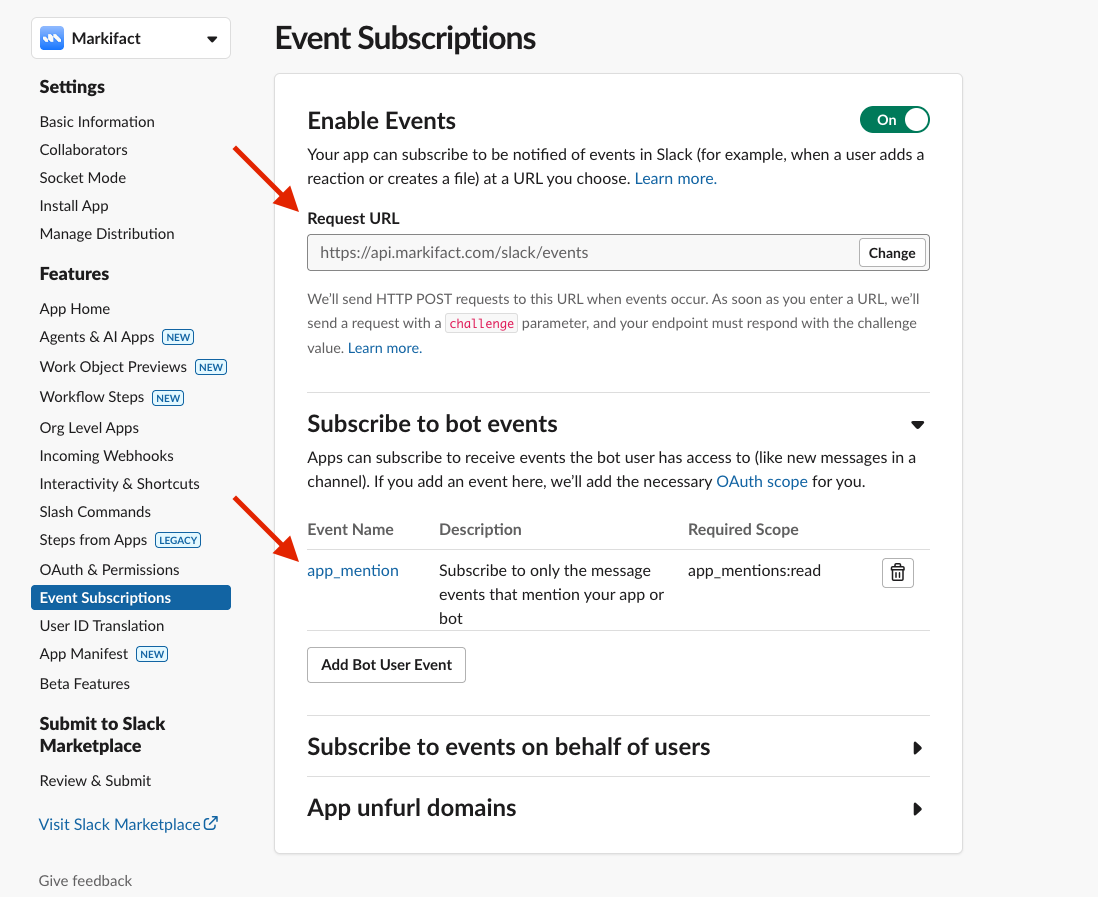
Task: Expand the App unfurl domains section
Action: click(x=917, y=809)
